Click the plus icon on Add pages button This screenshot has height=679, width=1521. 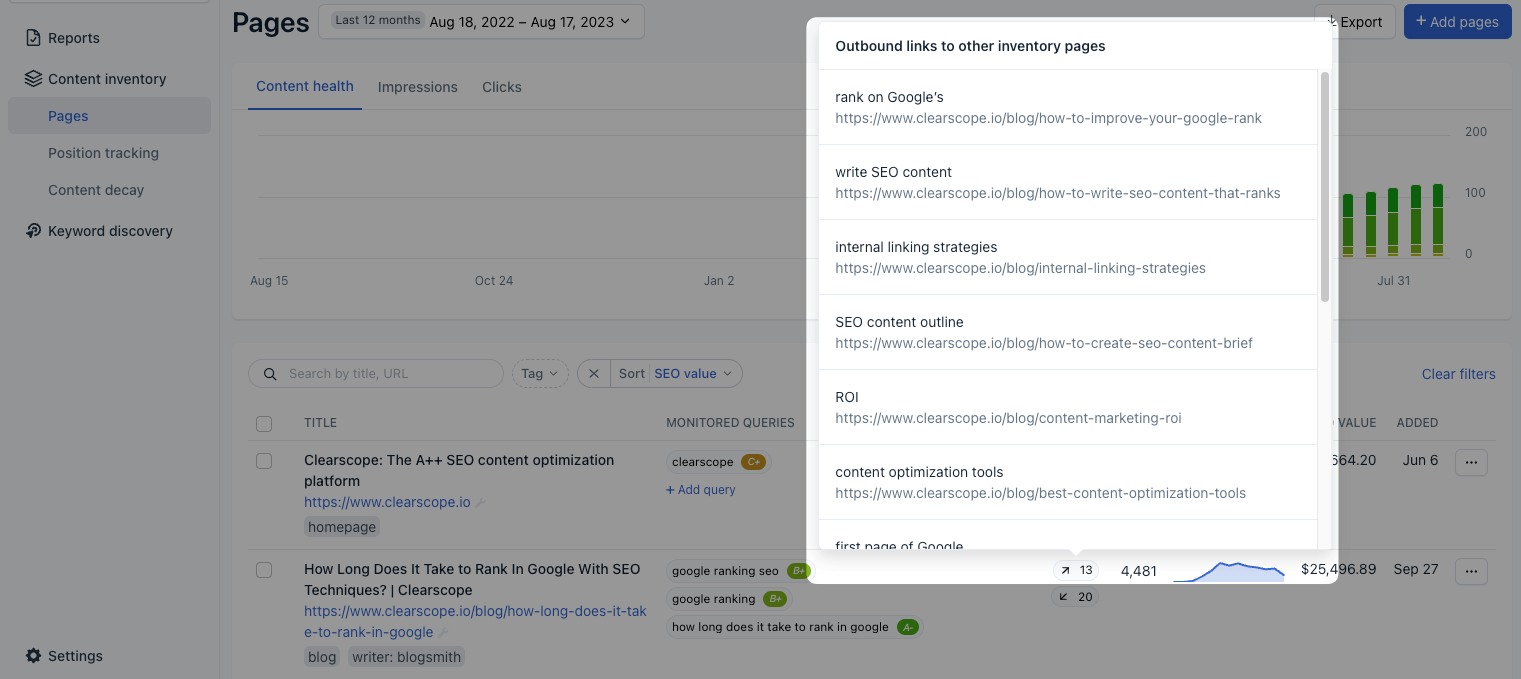click(1421, 22)
